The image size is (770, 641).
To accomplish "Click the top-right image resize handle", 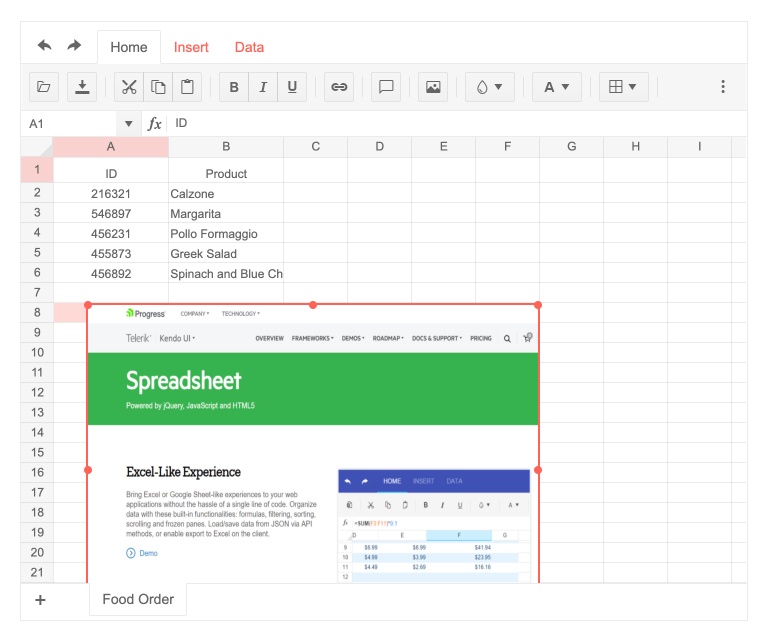I will tap(538, 305).
